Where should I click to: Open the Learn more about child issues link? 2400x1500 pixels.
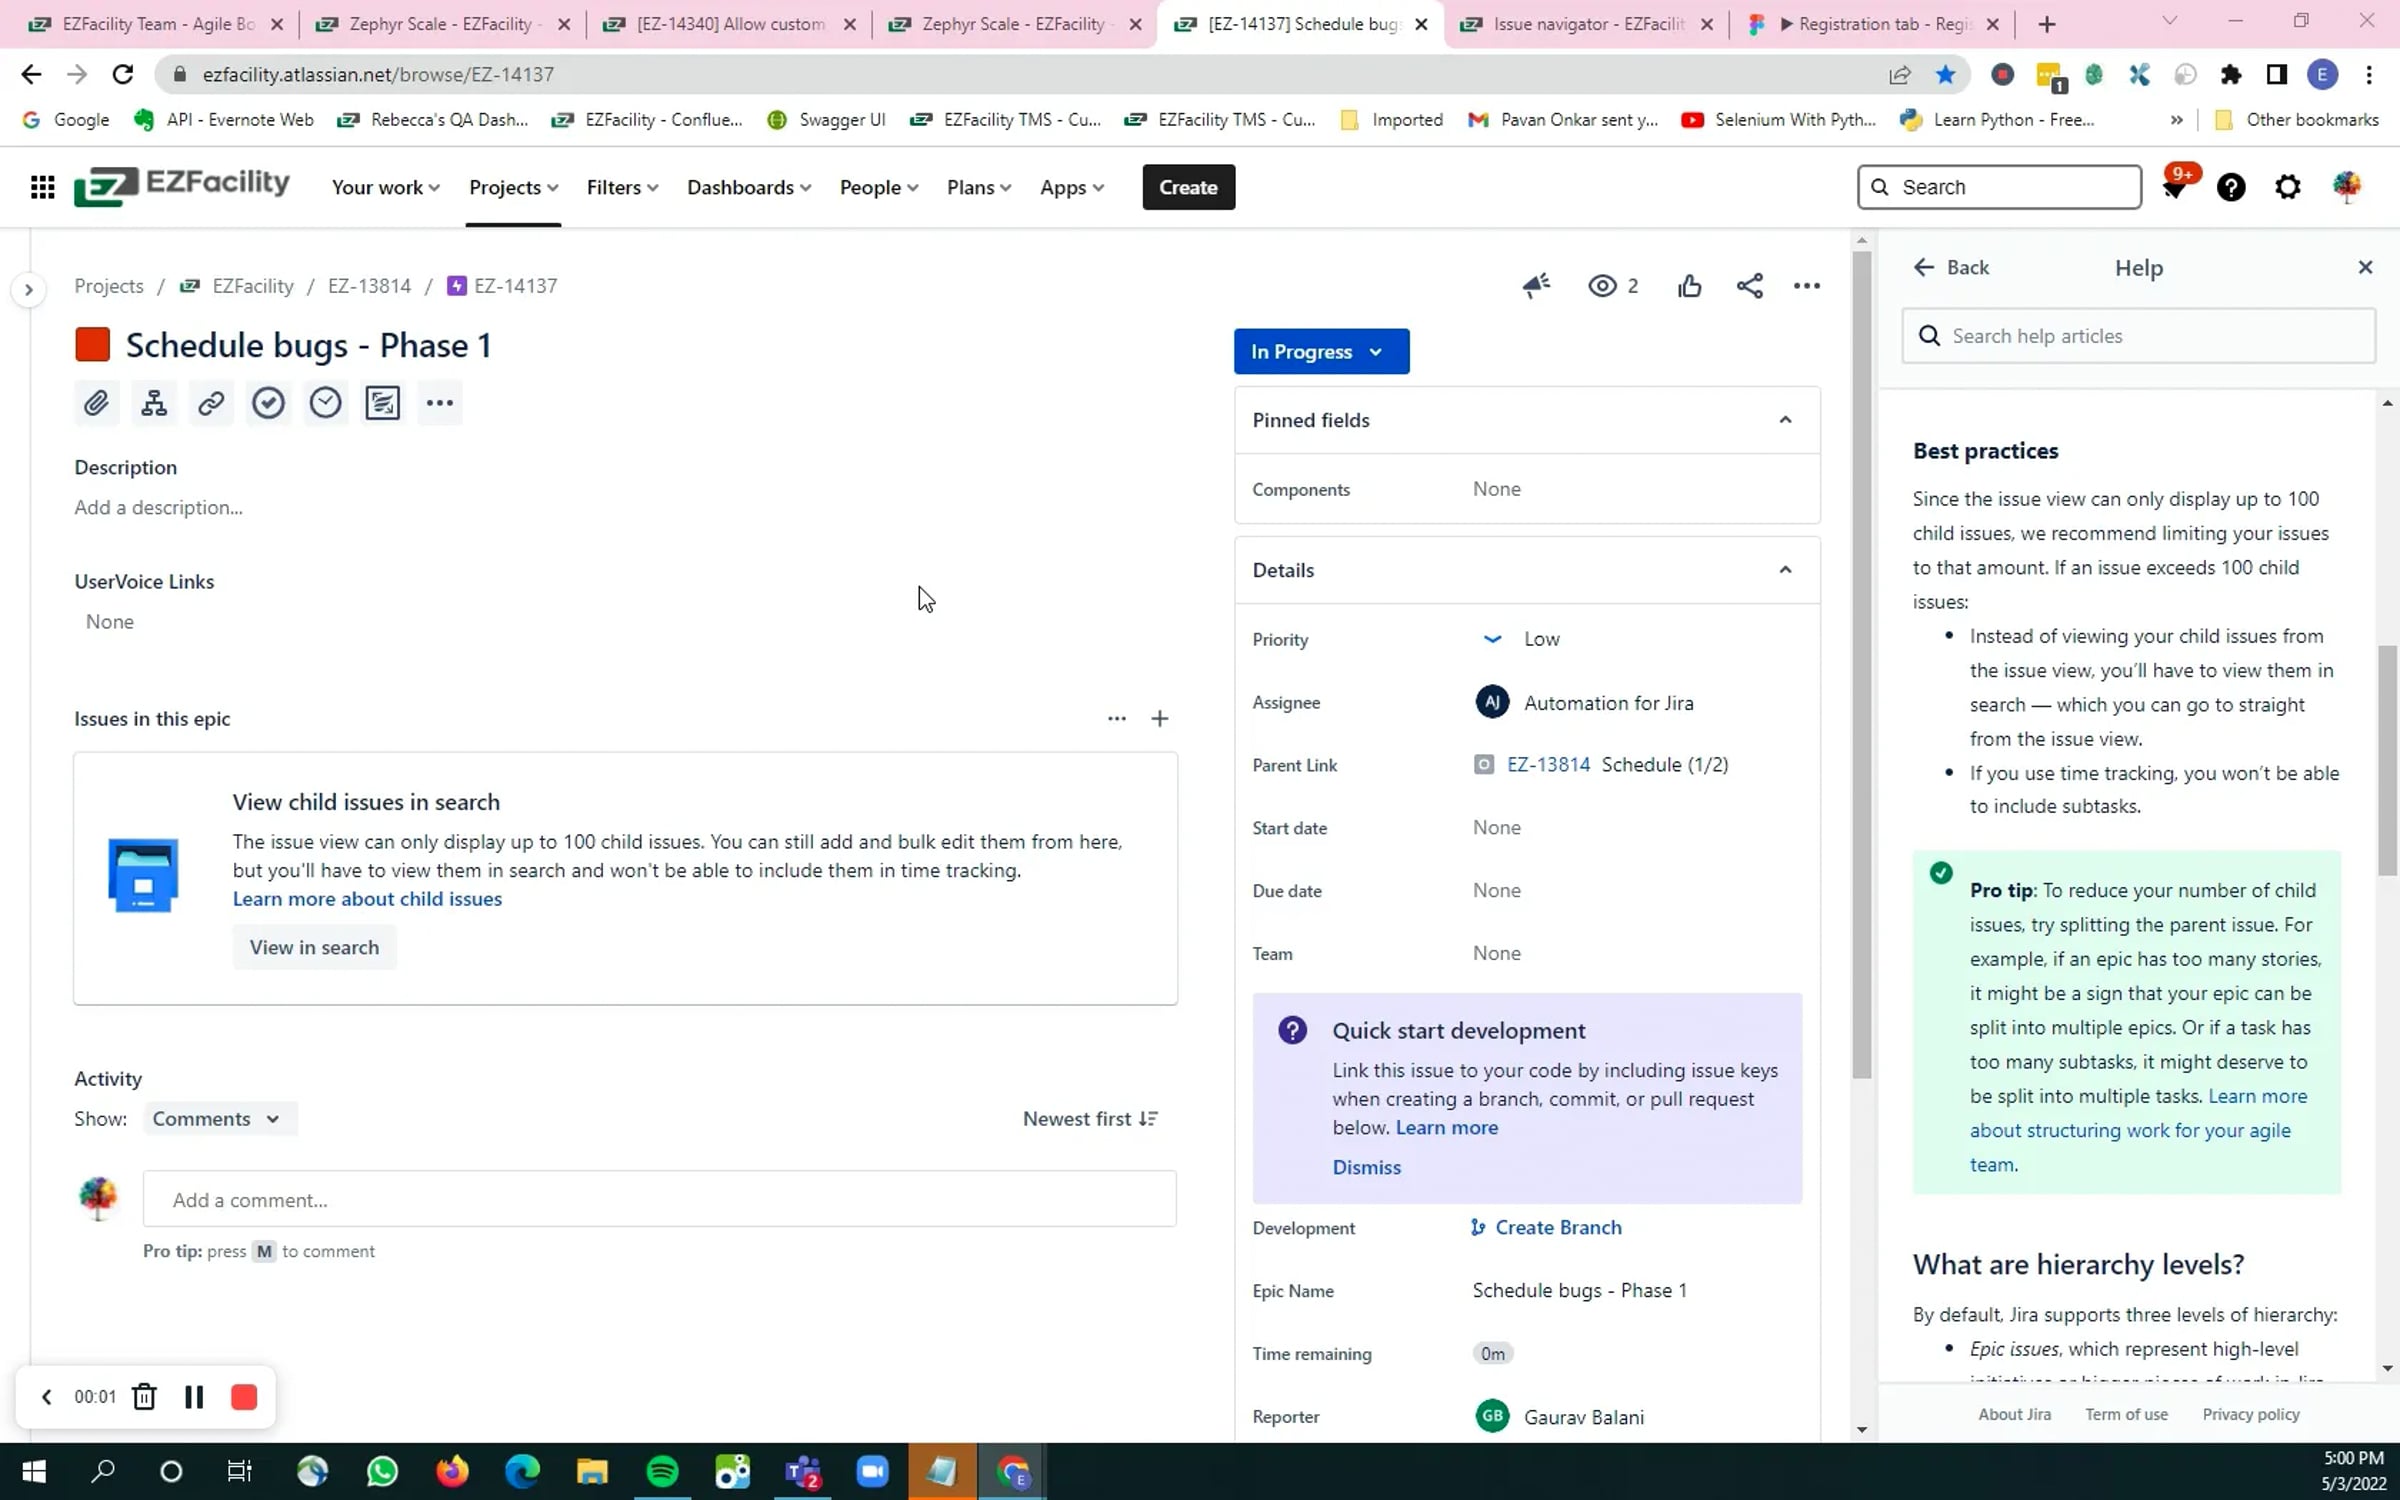(x=367, y=898)
